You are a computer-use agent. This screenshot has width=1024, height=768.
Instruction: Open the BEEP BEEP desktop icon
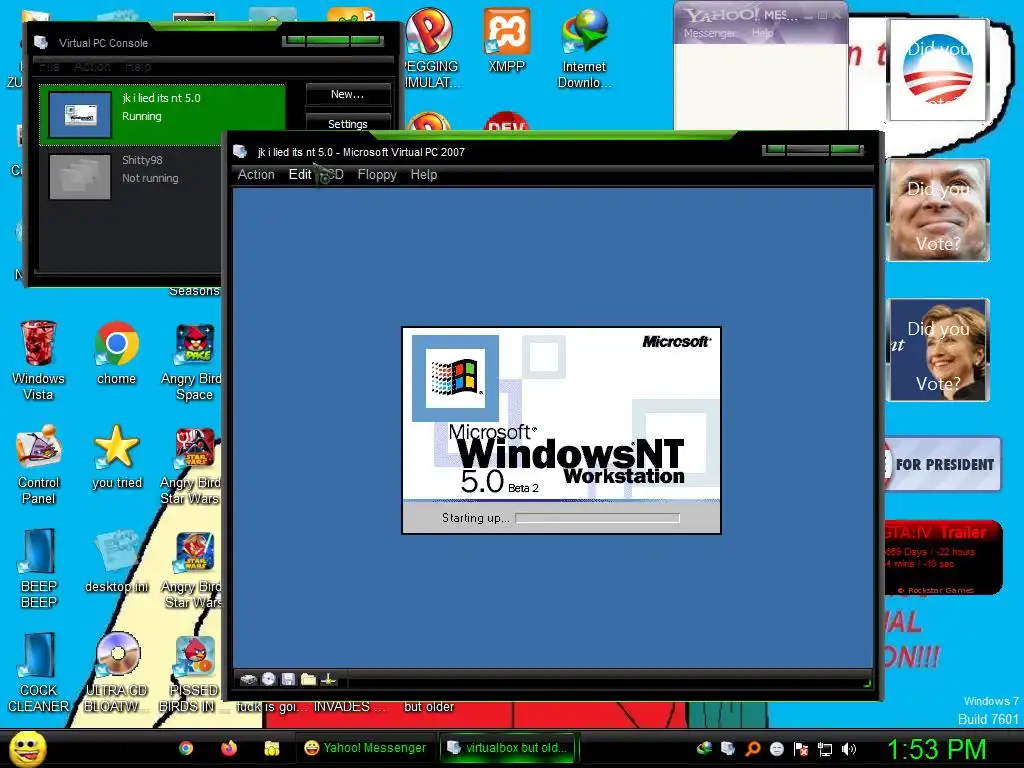39,569
